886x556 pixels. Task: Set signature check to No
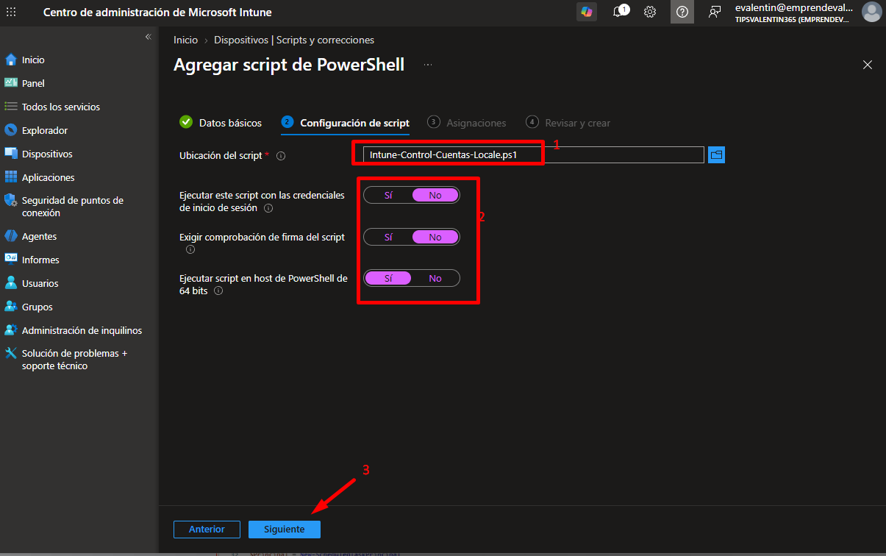coord(435,237)
